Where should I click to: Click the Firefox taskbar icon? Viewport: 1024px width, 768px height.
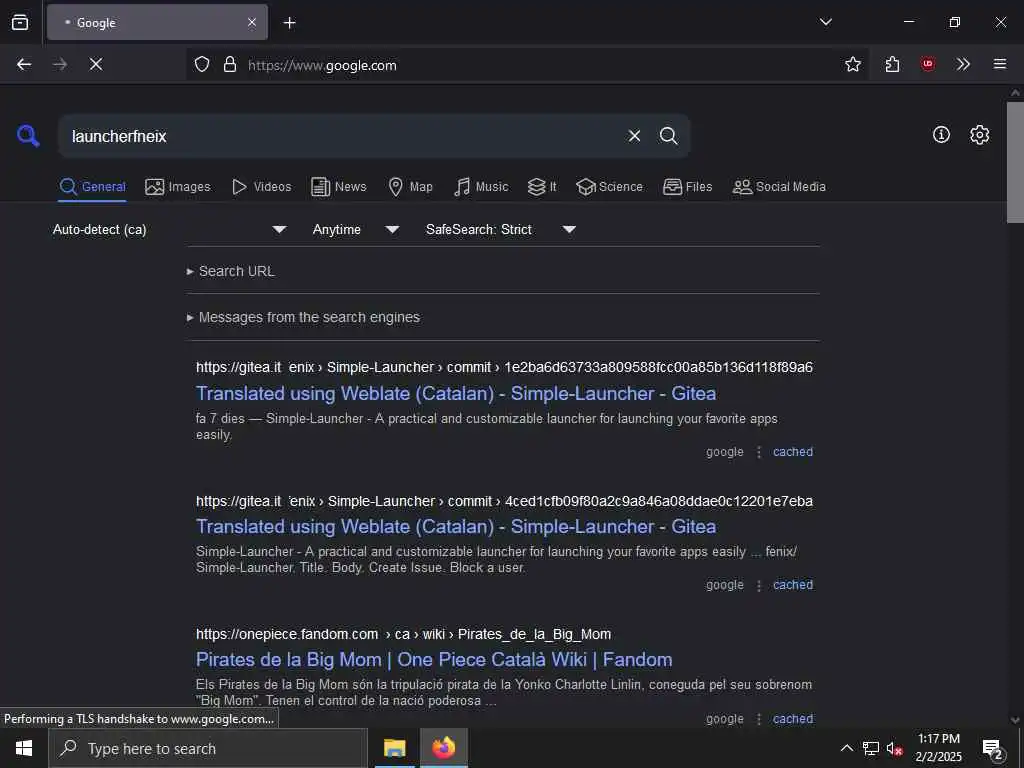point(443,748)
